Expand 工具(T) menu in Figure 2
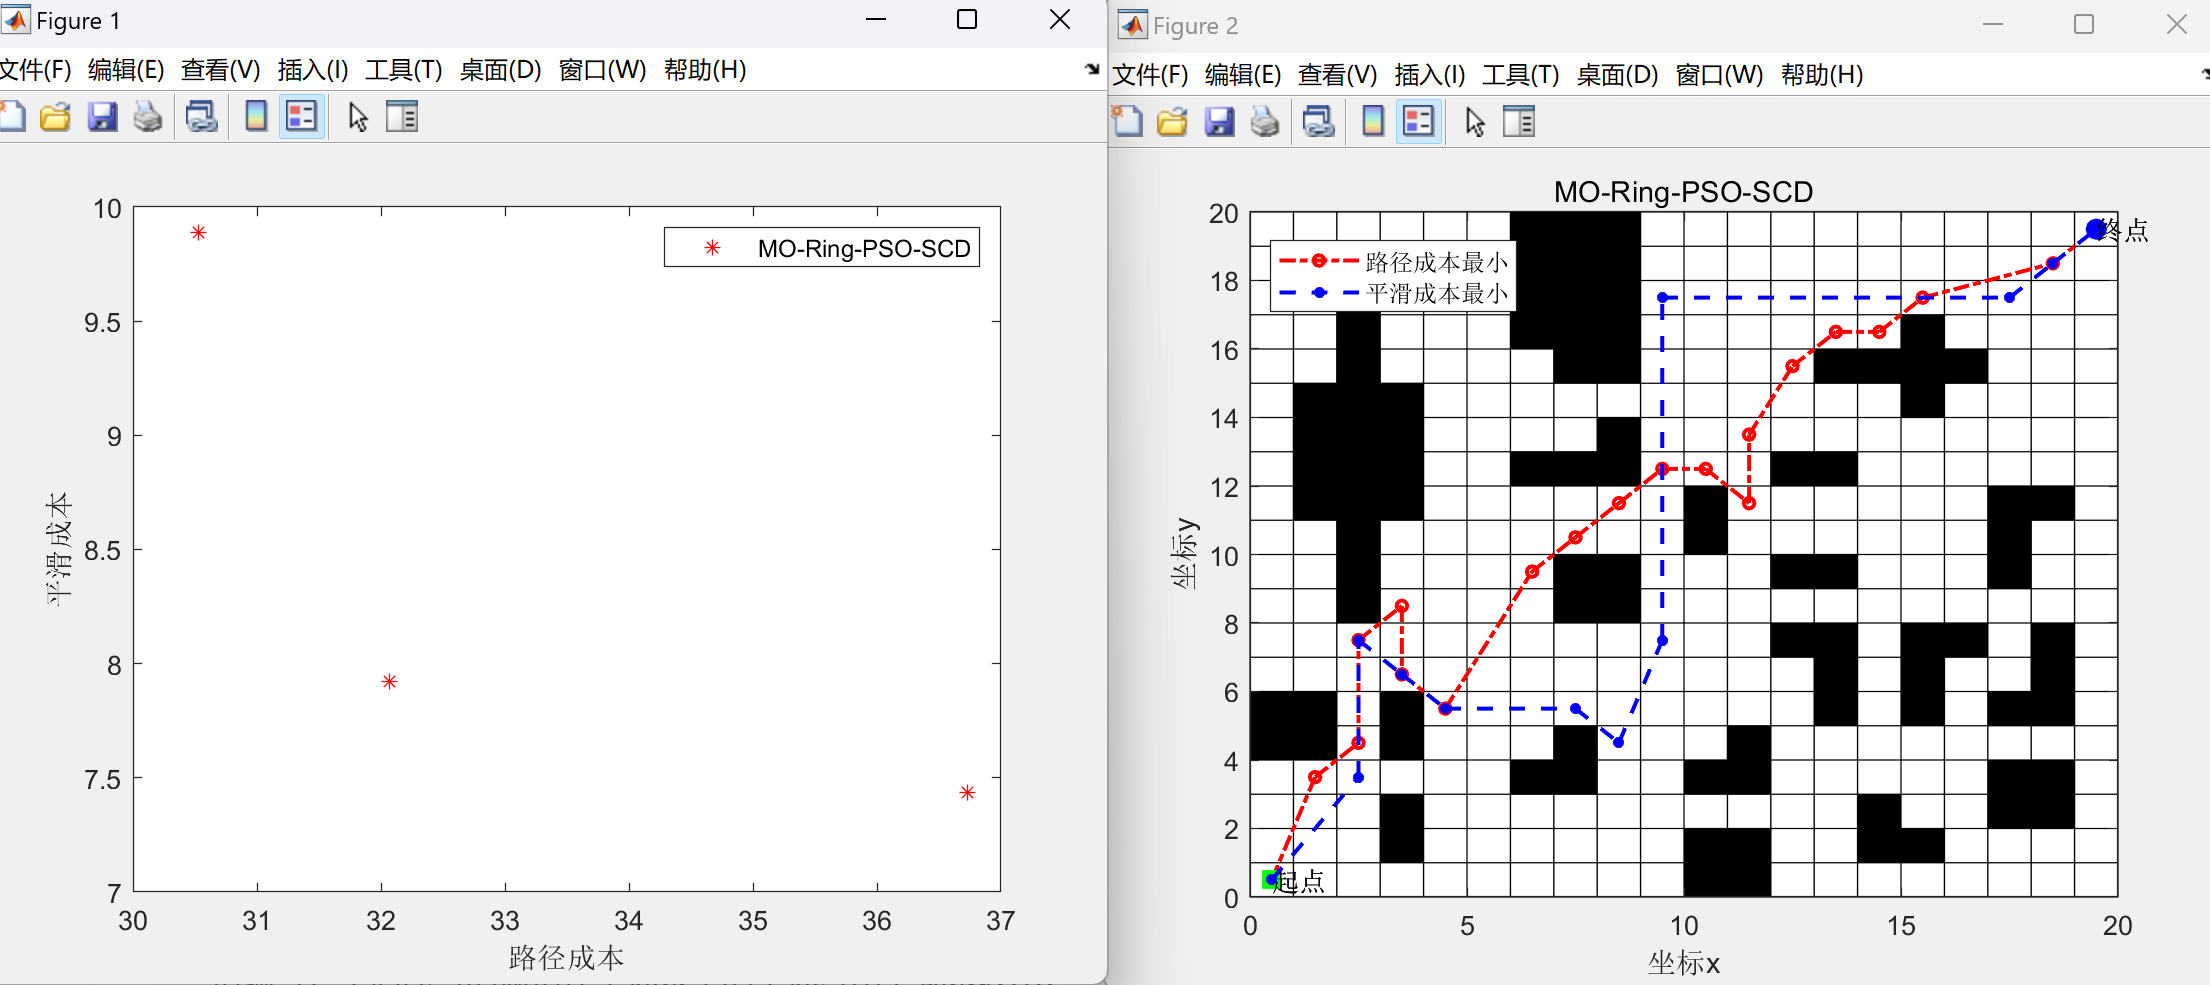2210x985 pixels. tap(1520, 75)
